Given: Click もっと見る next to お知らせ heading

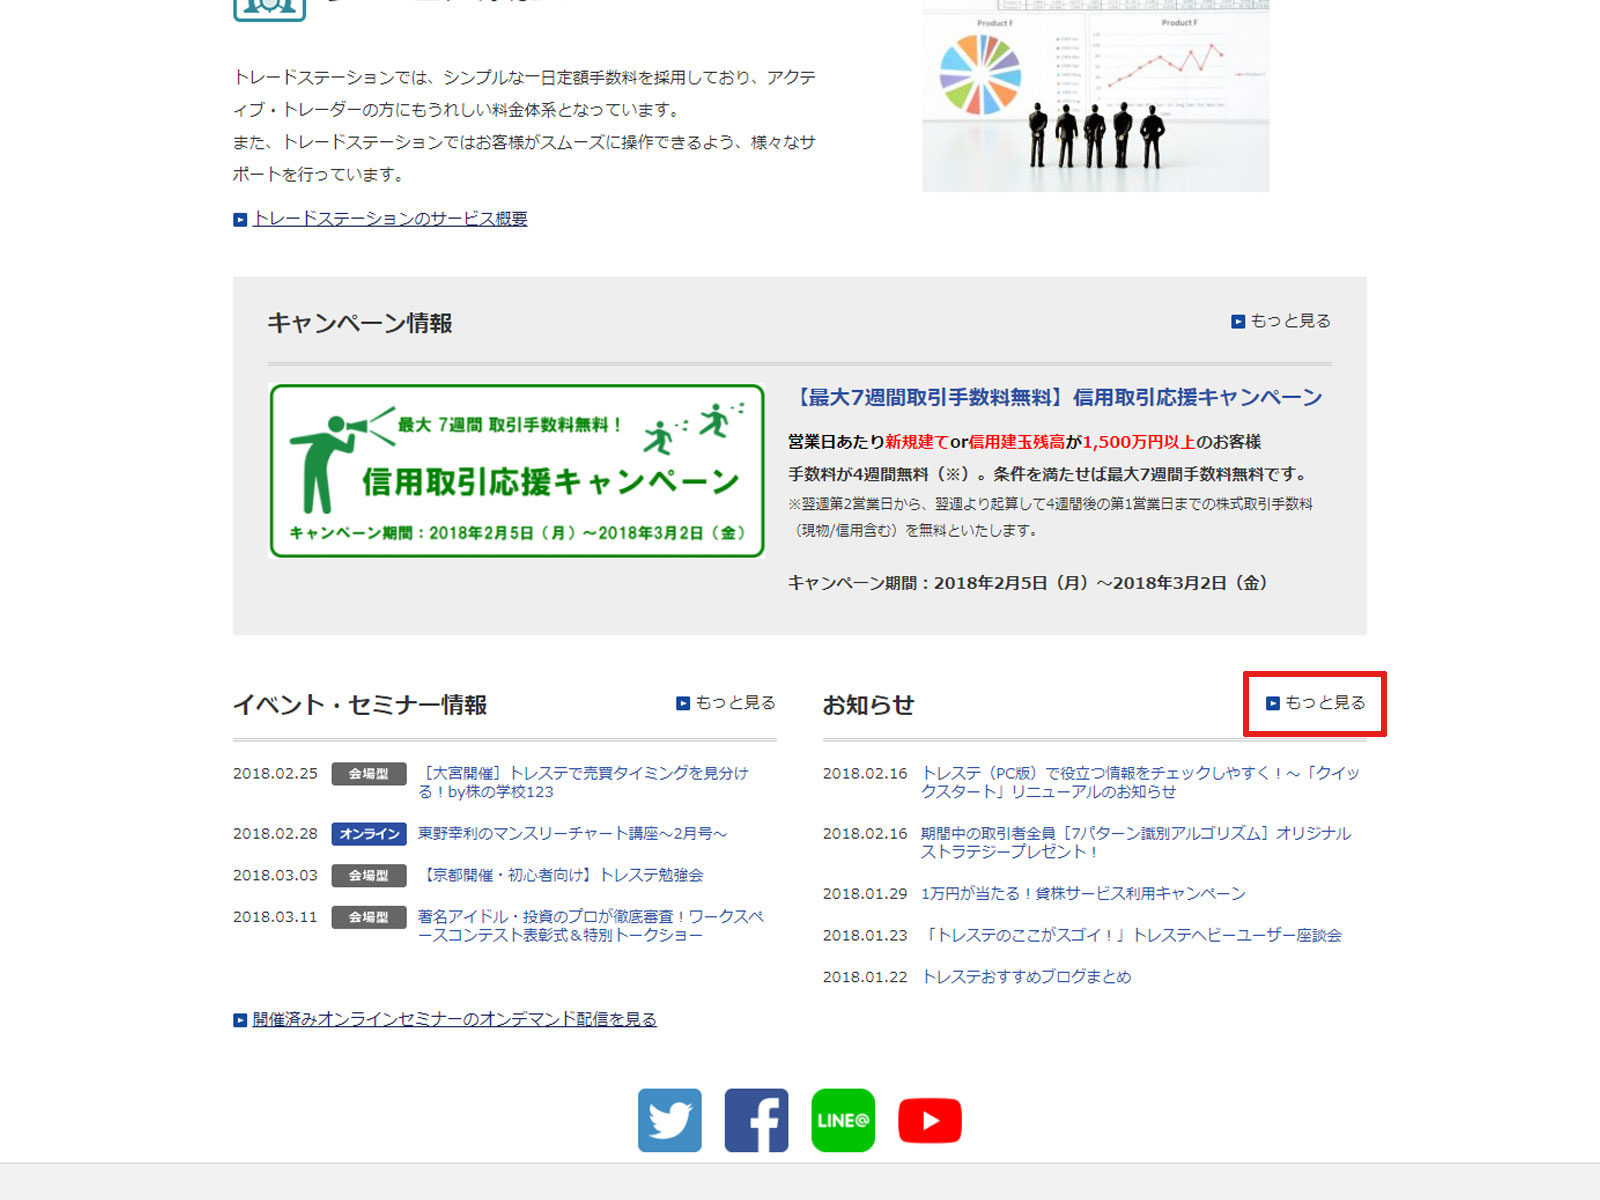Looking at the screenshot, I should pyautogui.click(x=1325, y=703).
